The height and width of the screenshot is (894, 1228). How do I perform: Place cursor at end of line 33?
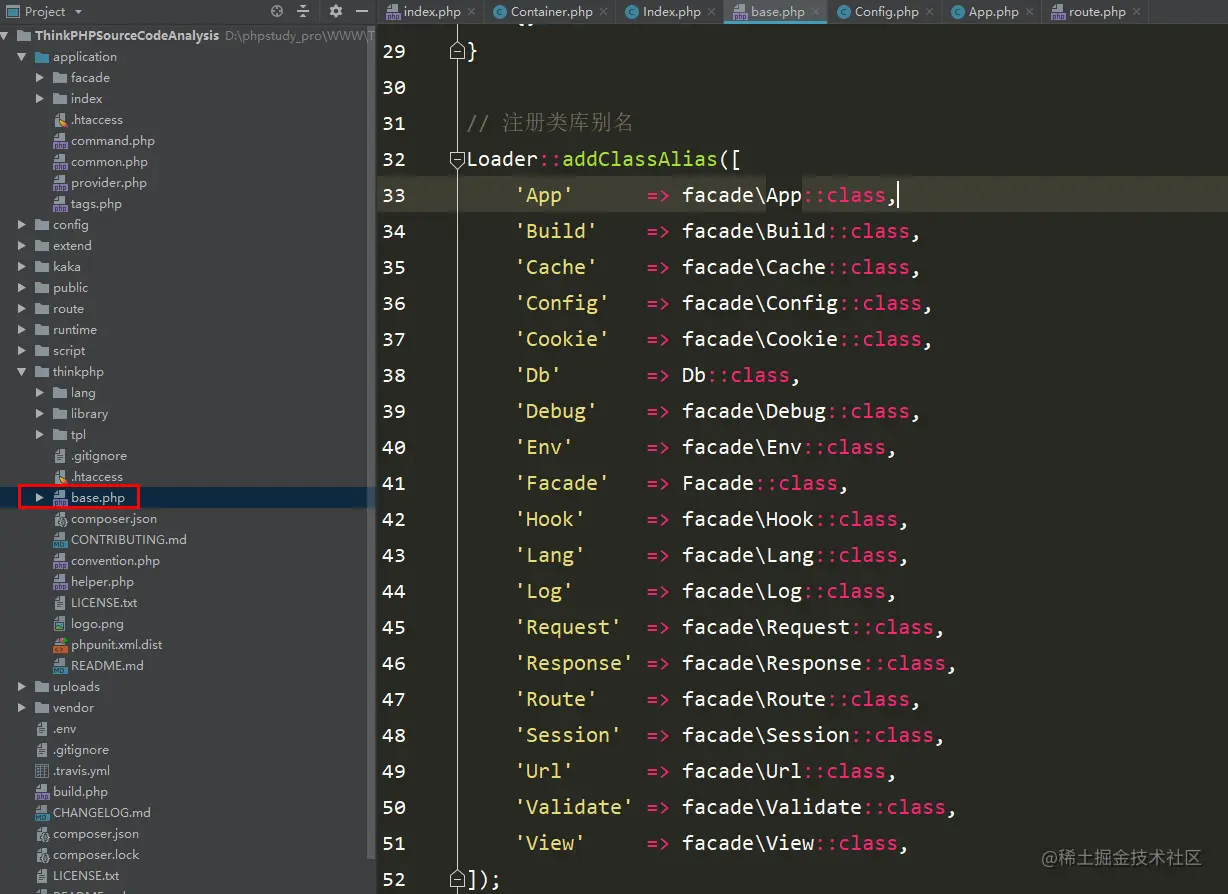point(898,195)
